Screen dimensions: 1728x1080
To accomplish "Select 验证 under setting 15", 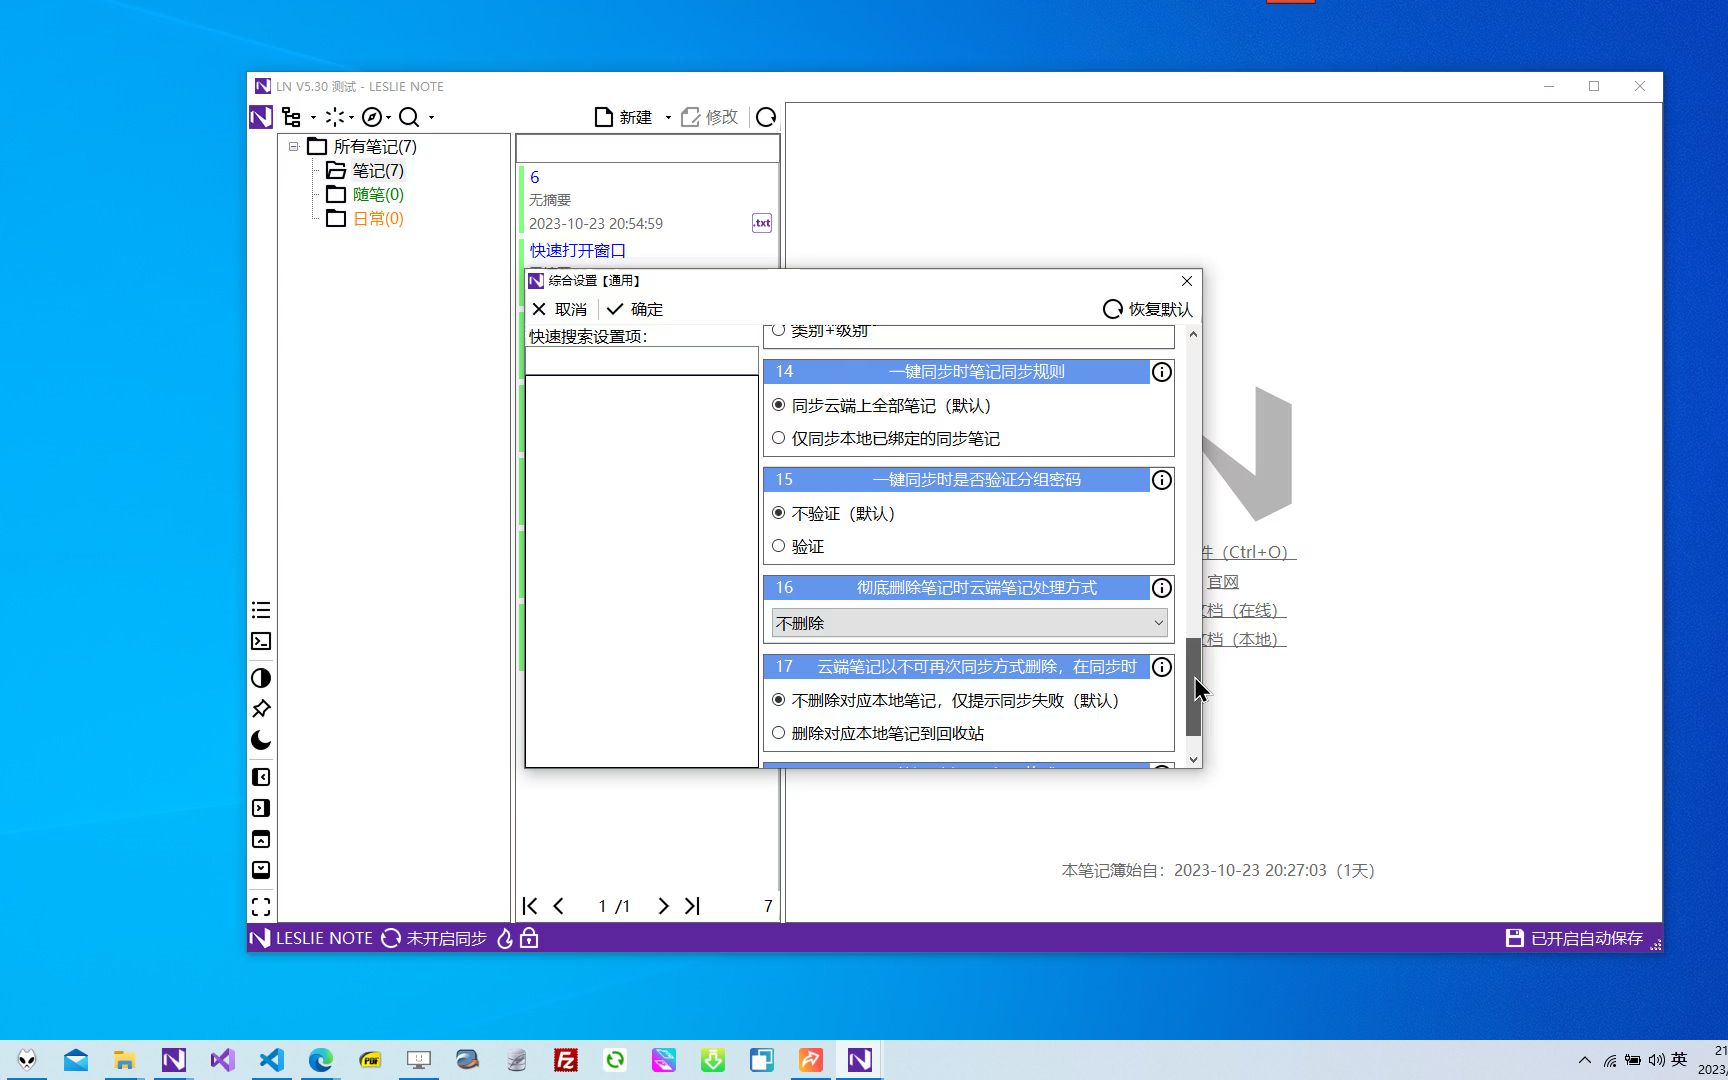I will tap(779, 545).
